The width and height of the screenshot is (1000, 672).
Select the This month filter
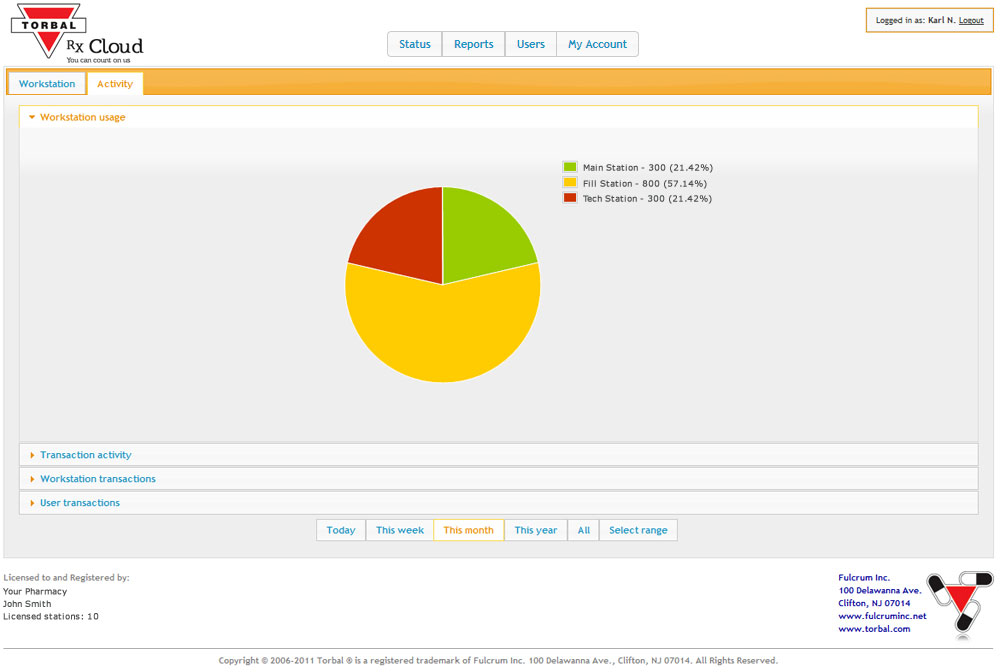469,530
